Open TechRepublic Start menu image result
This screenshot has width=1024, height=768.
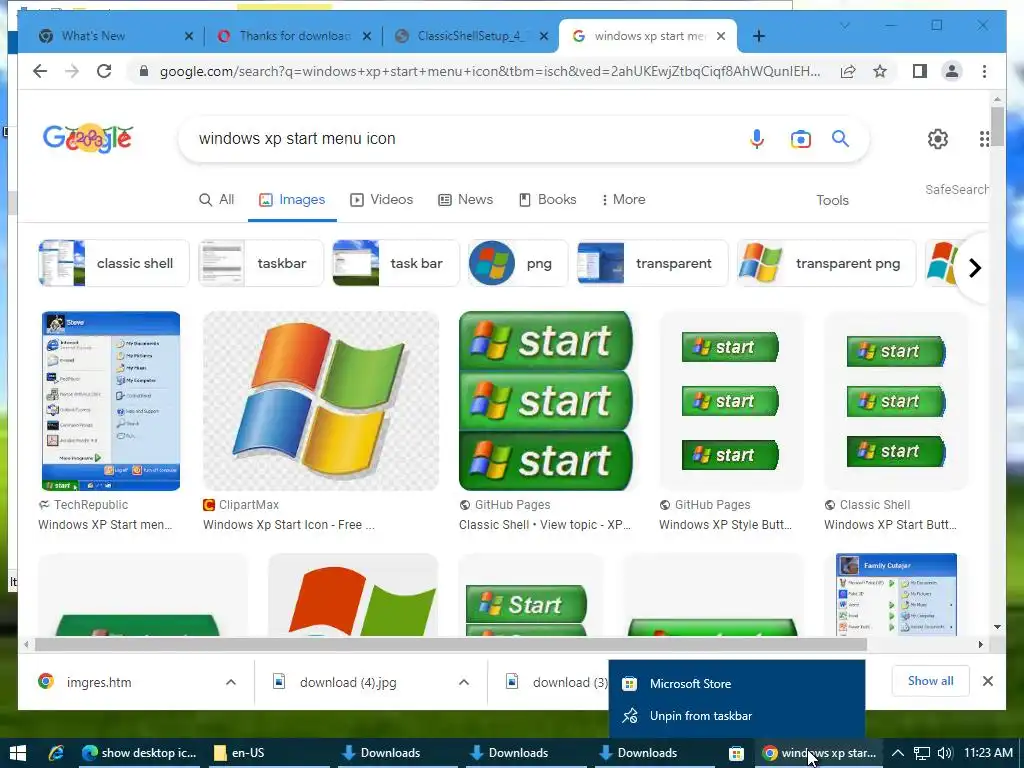click(x=110, y=400)
